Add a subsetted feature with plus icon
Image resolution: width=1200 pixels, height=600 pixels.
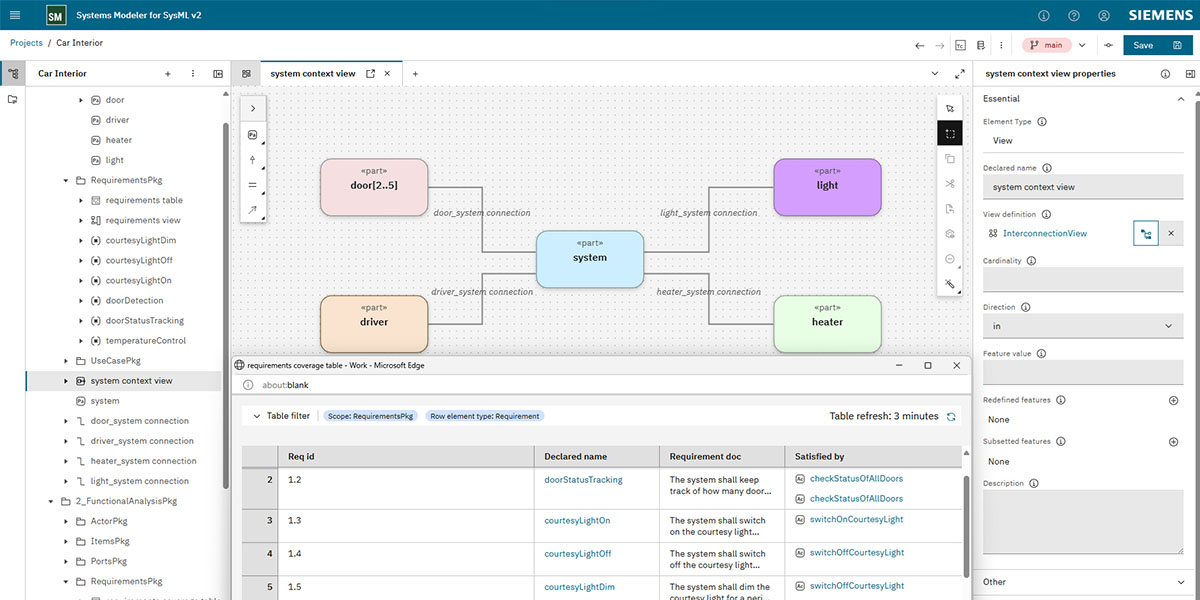click(x=1174, y=441)
